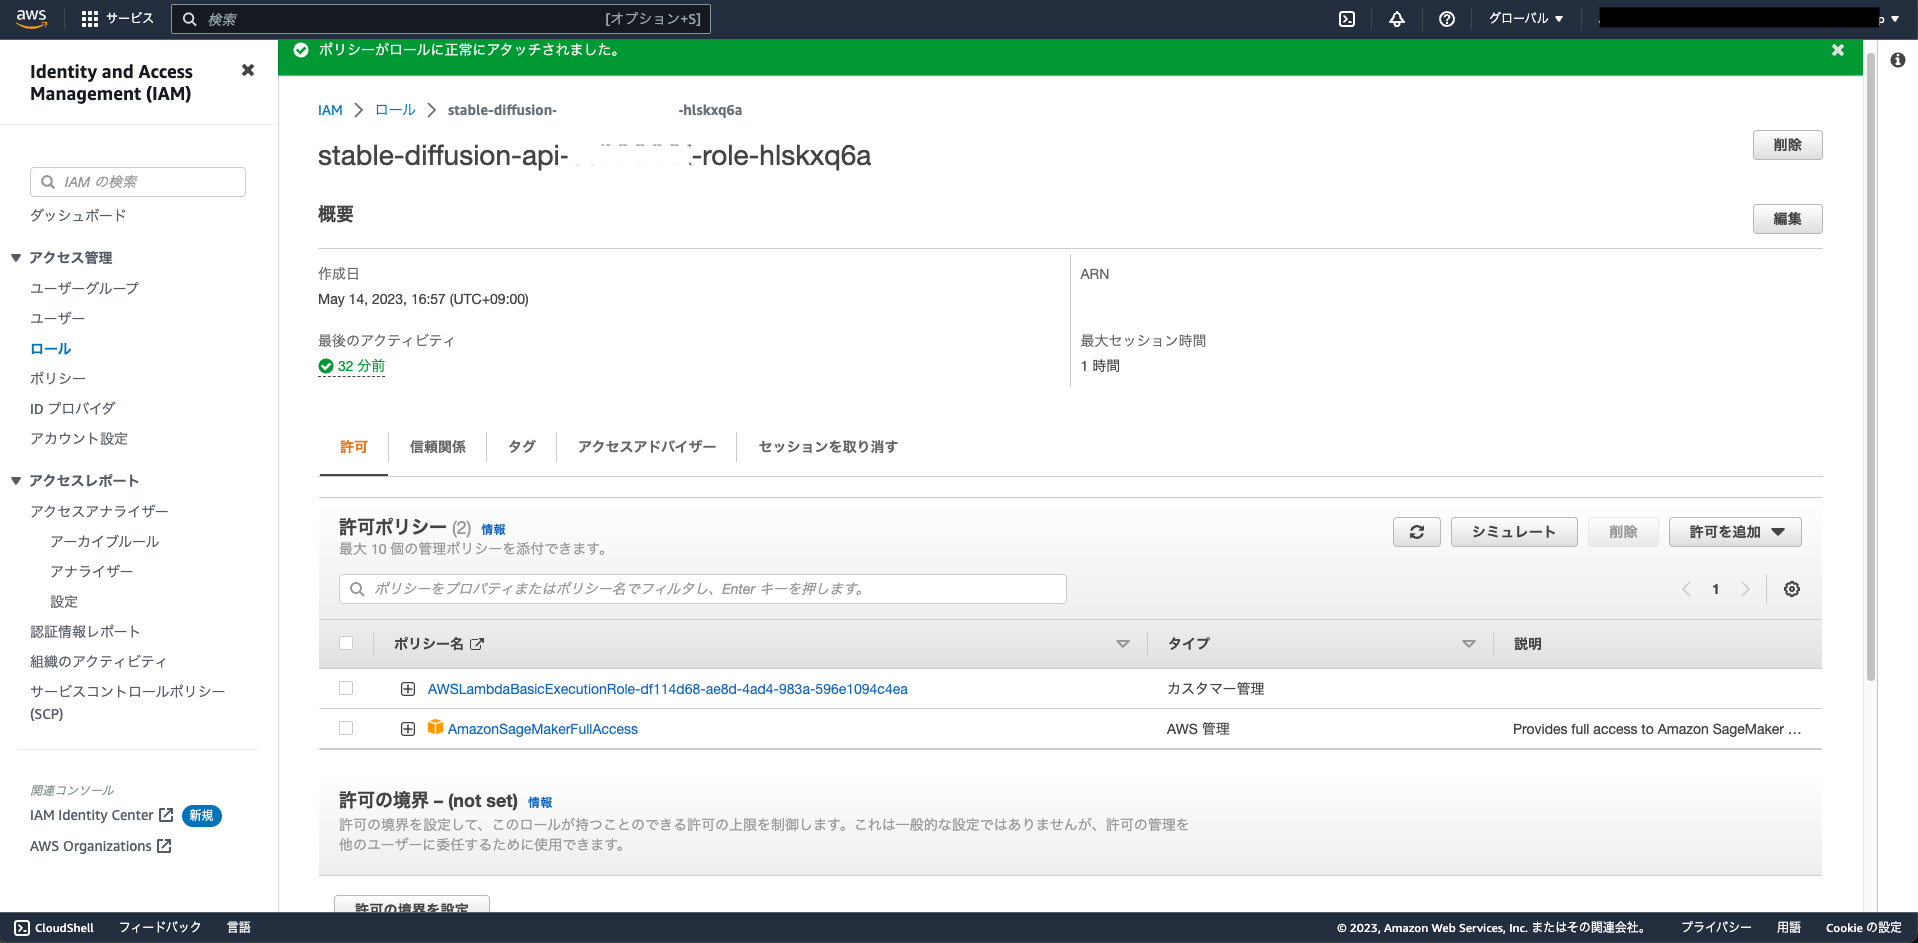
Task: Click CloudShell icon in the footer
Action: (22, 927)
